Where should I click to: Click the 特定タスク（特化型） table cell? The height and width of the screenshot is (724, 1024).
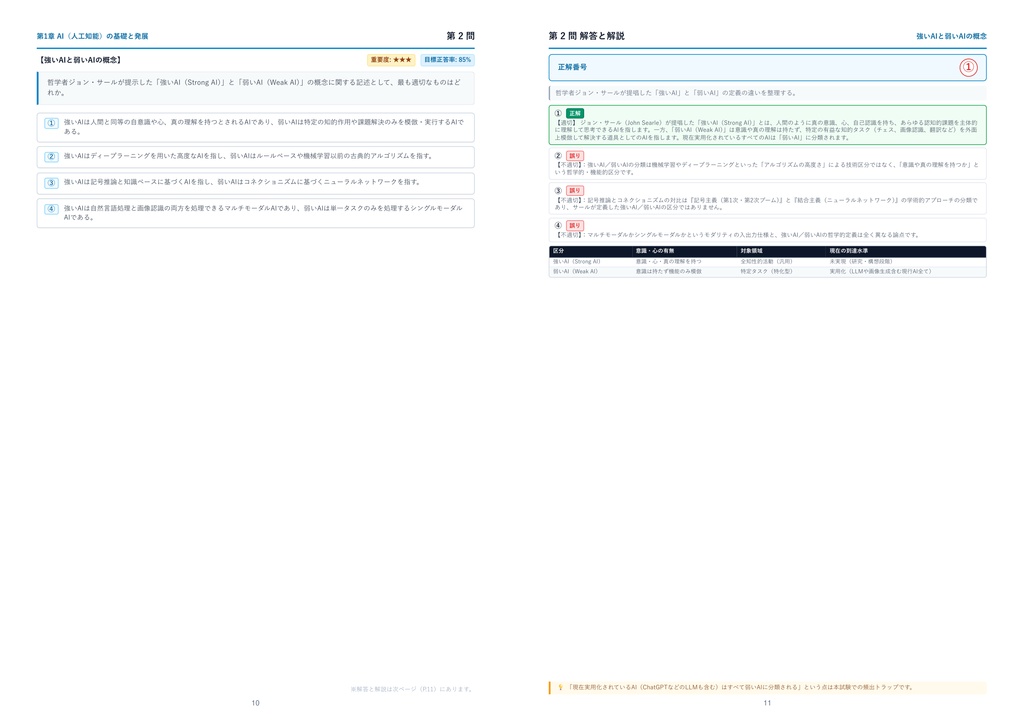click(x=766, y=272)
